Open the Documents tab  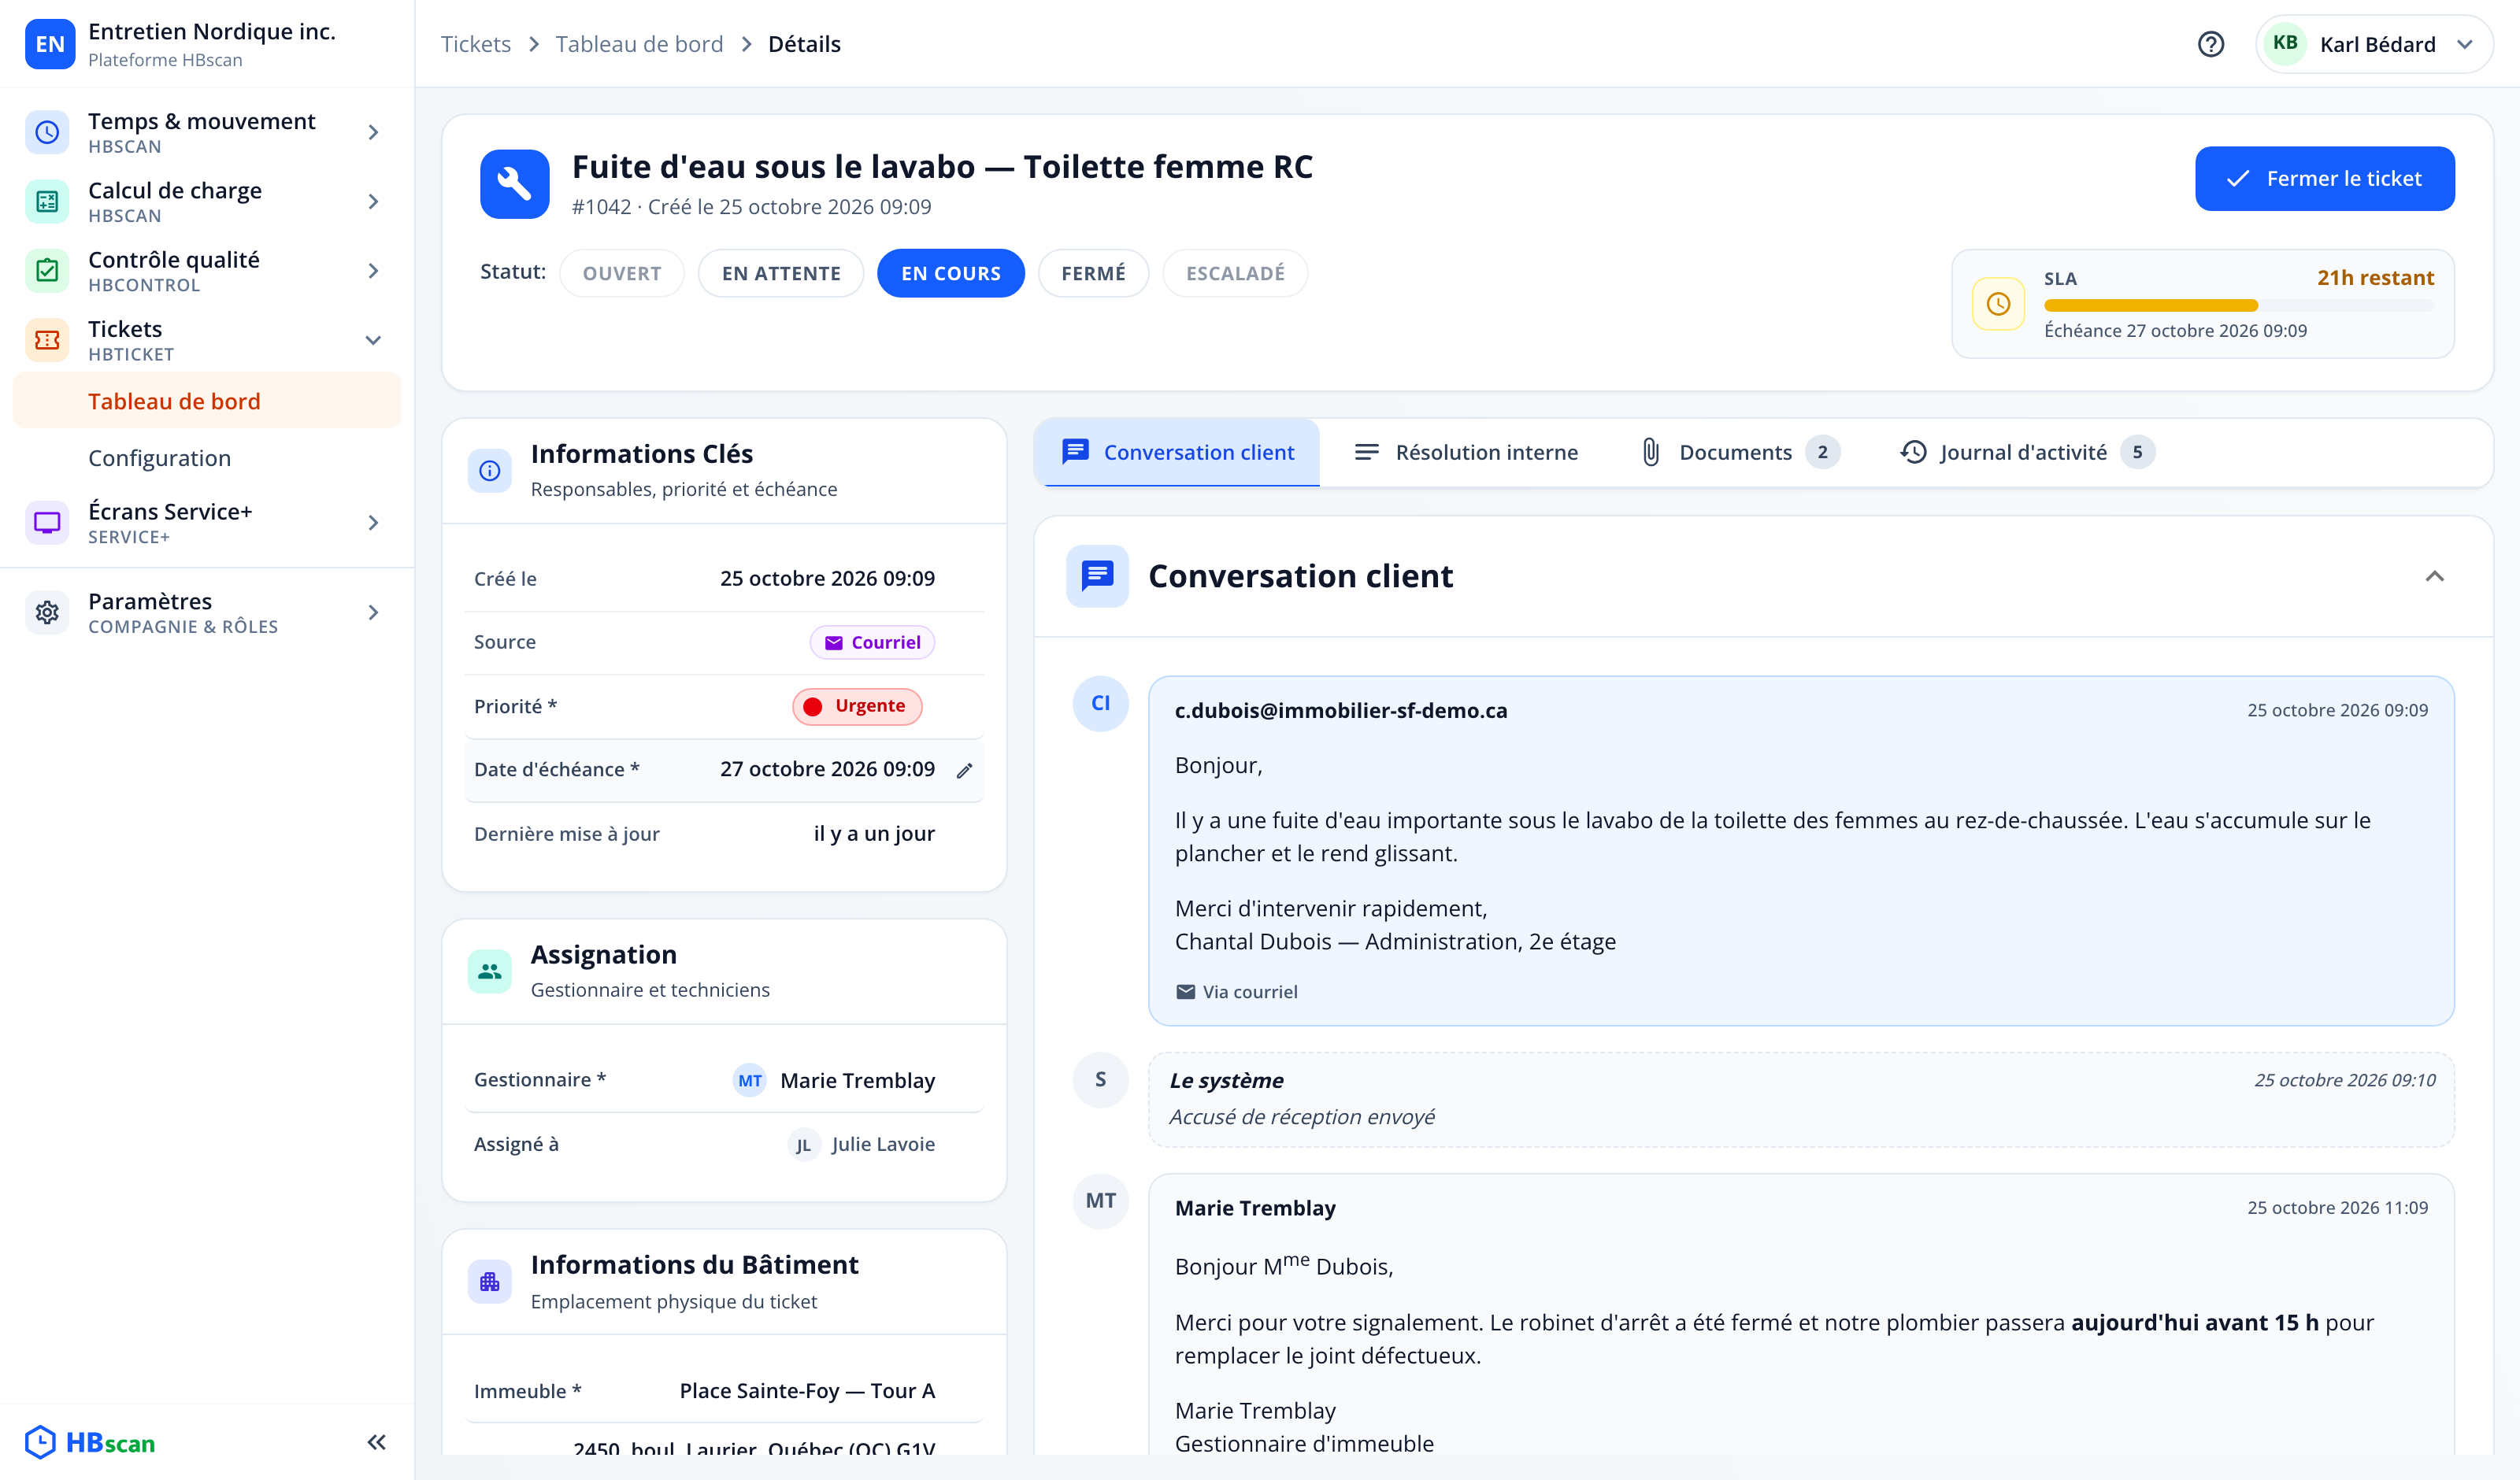[1740, 452]
